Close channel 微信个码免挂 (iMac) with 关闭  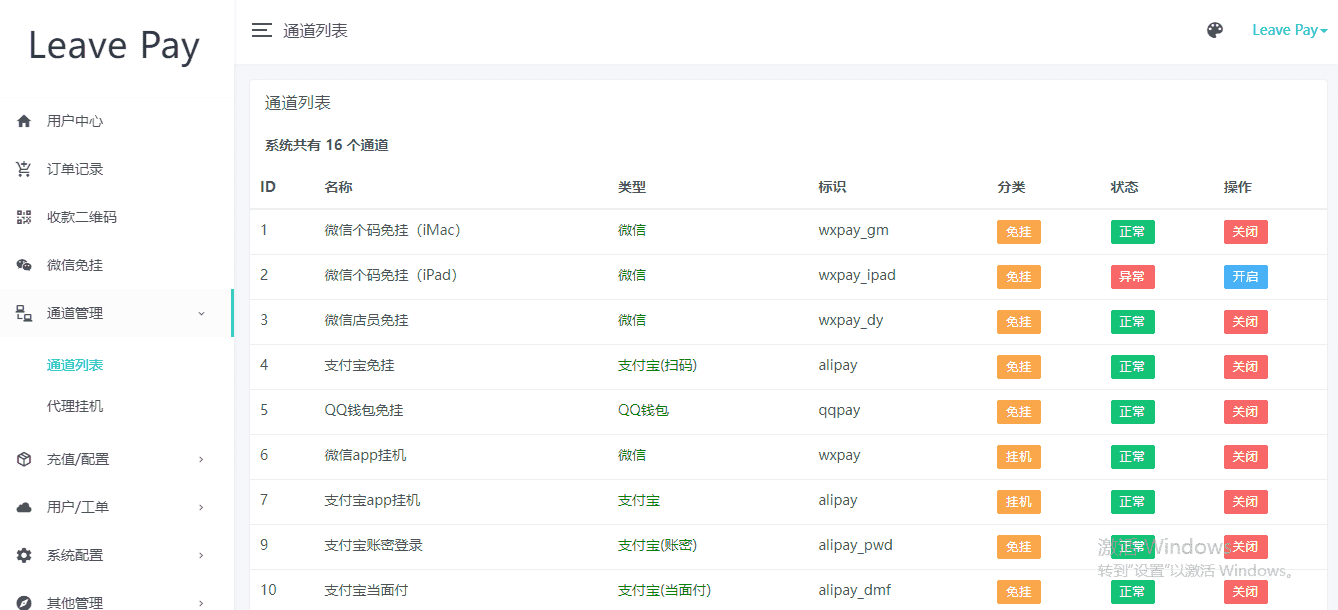point(1245,232)
